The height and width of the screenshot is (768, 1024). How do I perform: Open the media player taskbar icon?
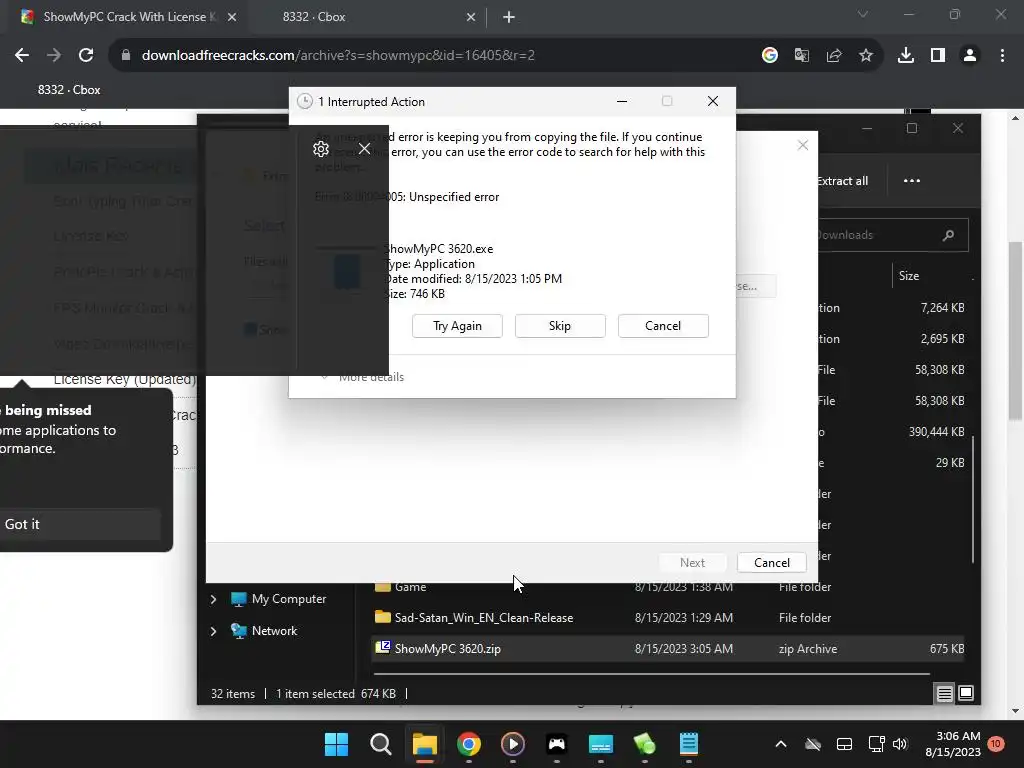coord(513,744)
